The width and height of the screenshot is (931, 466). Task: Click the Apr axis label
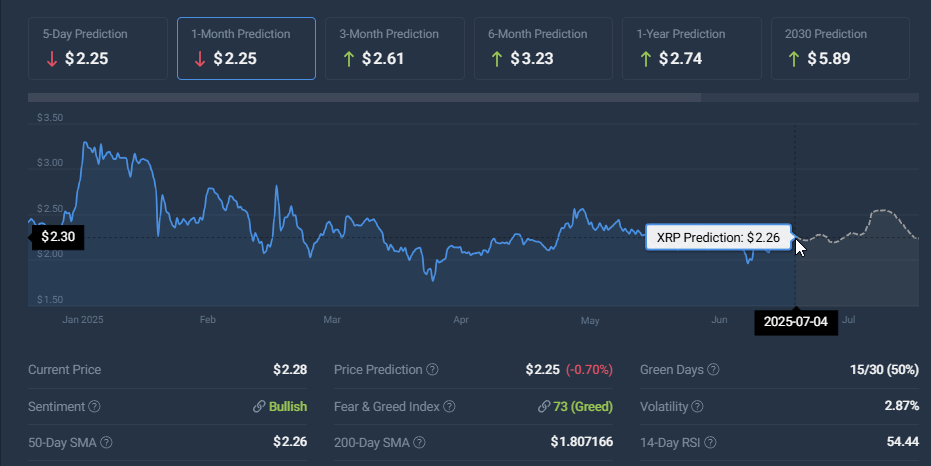click(461, 319)
